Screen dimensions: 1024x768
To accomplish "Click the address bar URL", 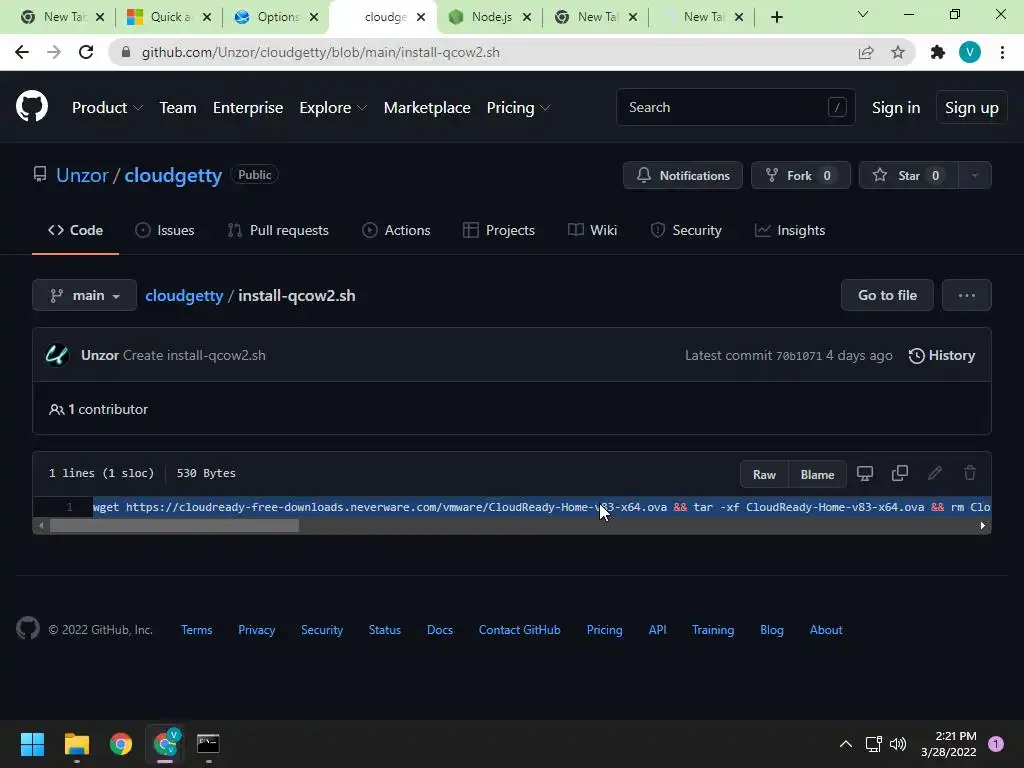I will pyautogui.click(x=321, y=52).
